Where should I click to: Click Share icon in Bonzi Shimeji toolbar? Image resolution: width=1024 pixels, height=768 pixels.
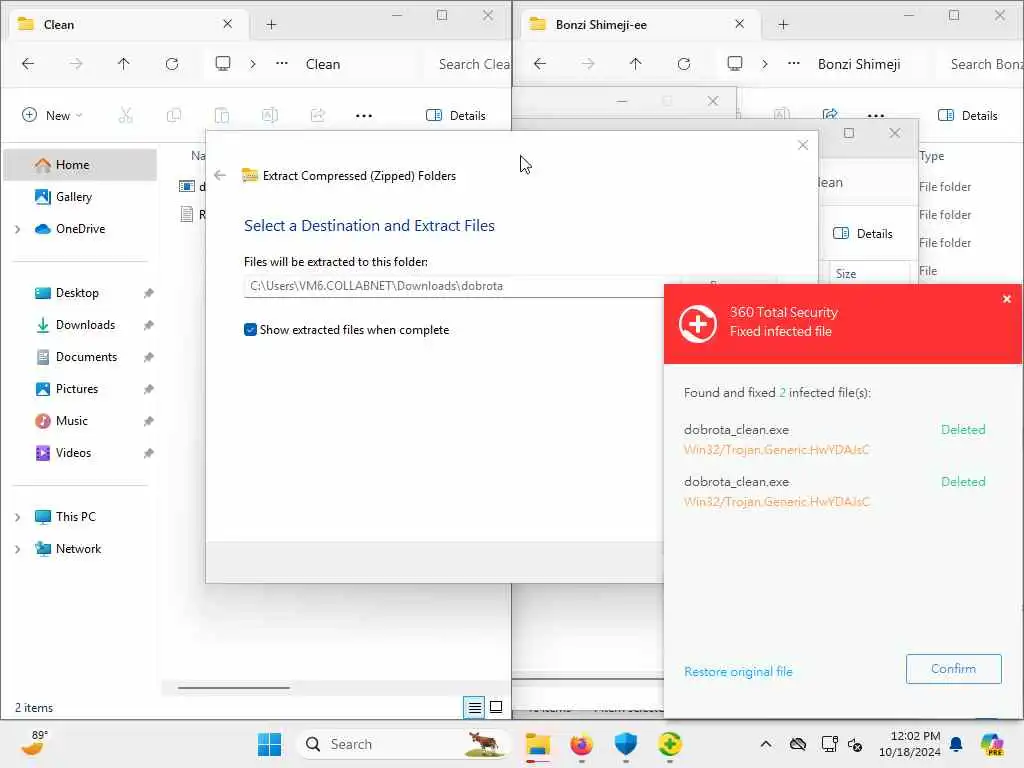click(x=830, y=114)
